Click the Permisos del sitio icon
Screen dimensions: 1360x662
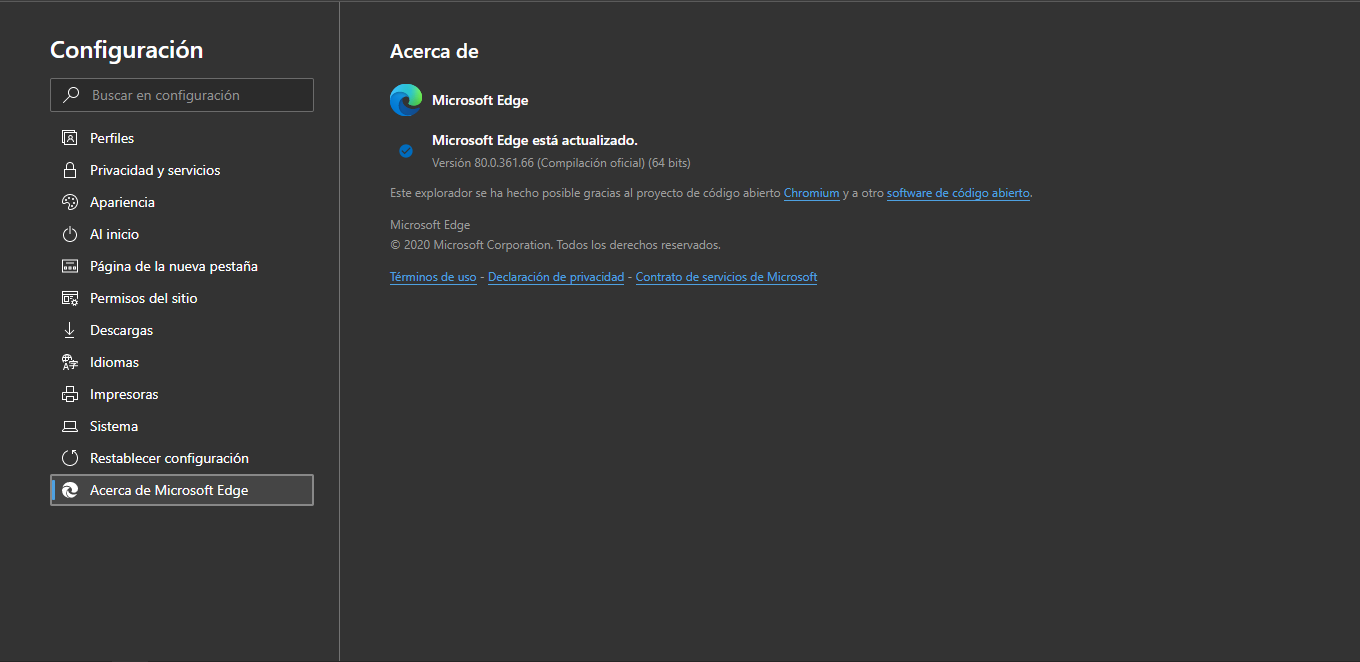click(x=70, y=298)
